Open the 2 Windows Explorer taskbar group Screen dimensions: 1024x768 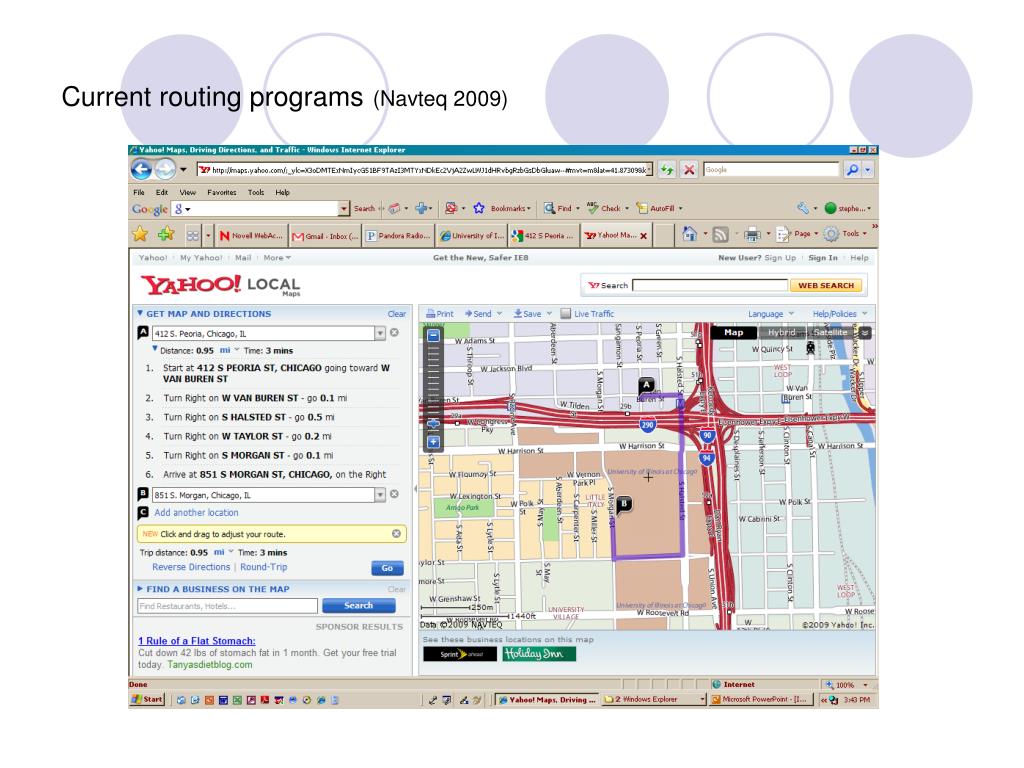[x=654, y=699]
